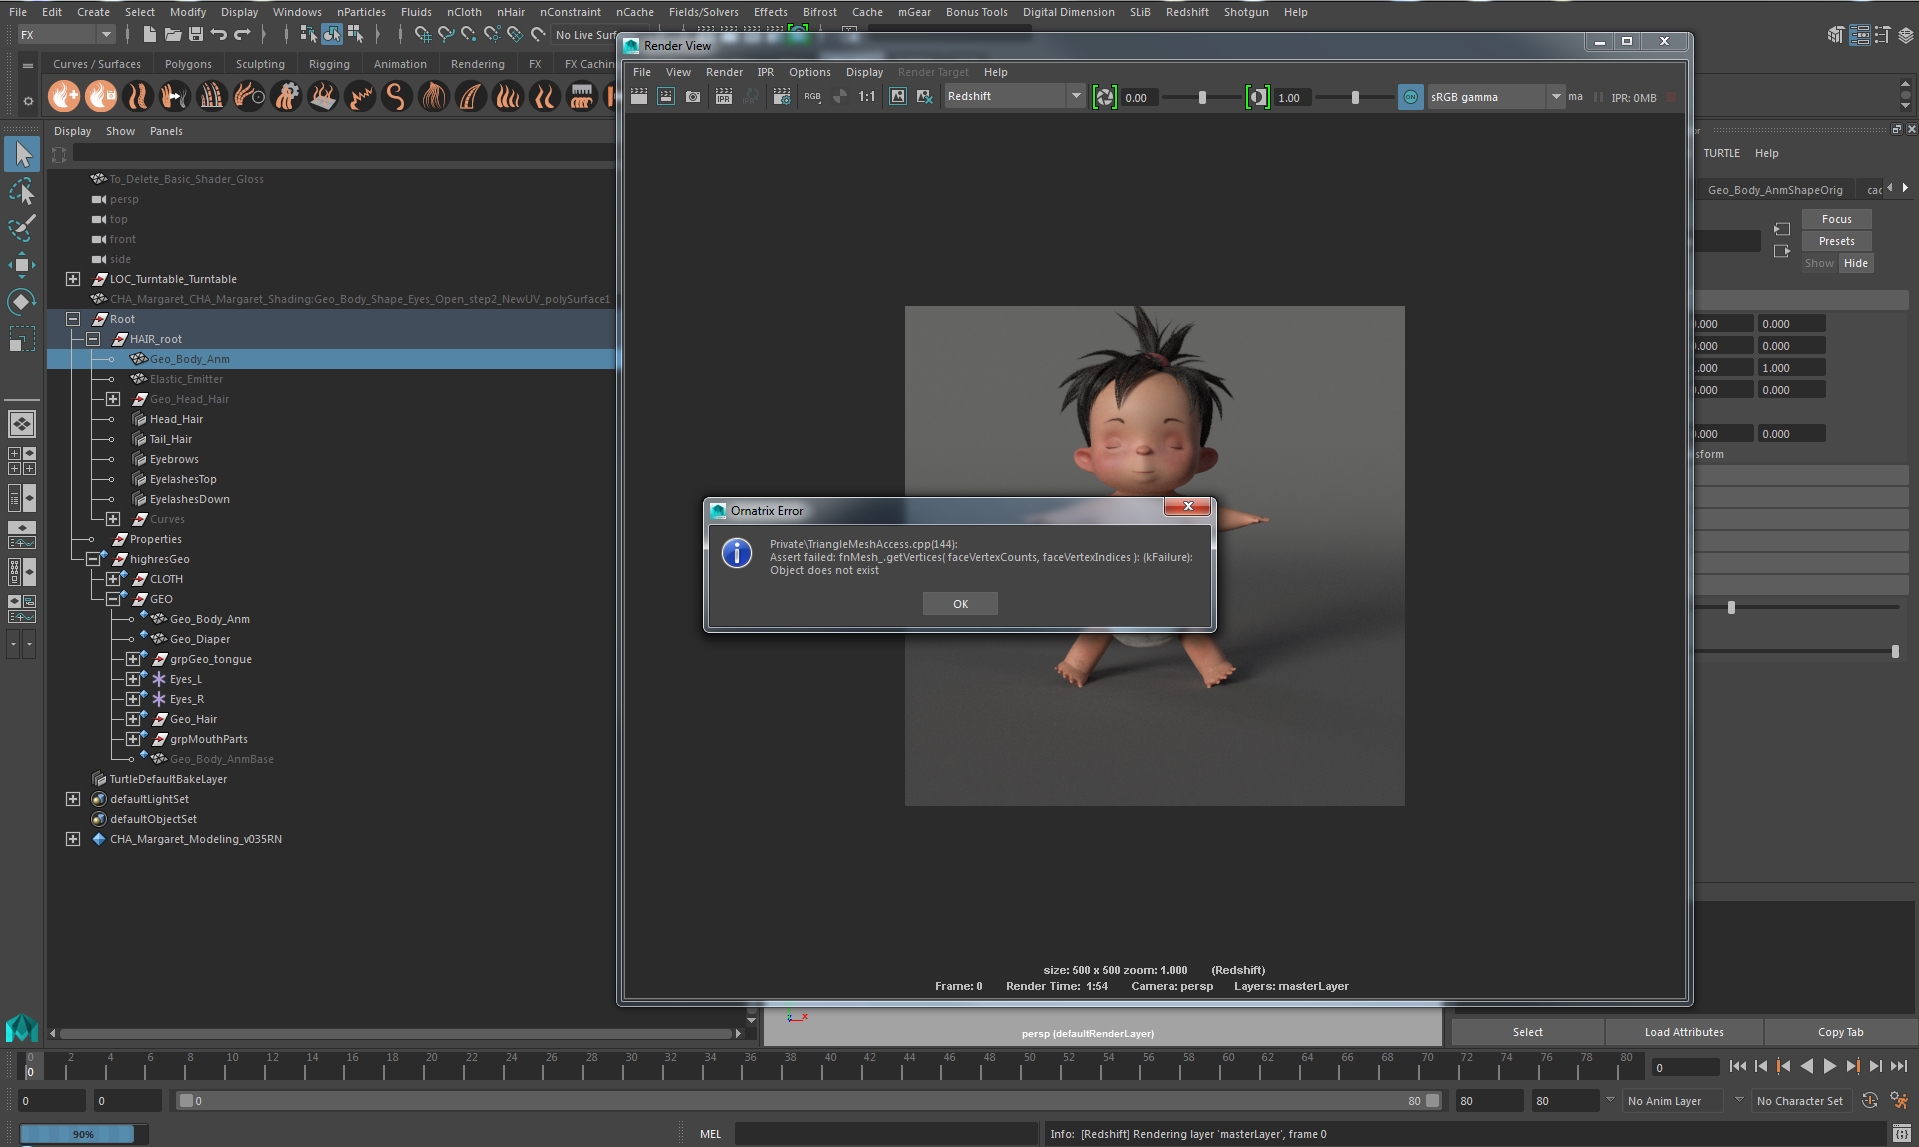Screen dimensions: 1919x1147
Task: Toggle the color management ON button
Action: click(x=1410, y=97)
